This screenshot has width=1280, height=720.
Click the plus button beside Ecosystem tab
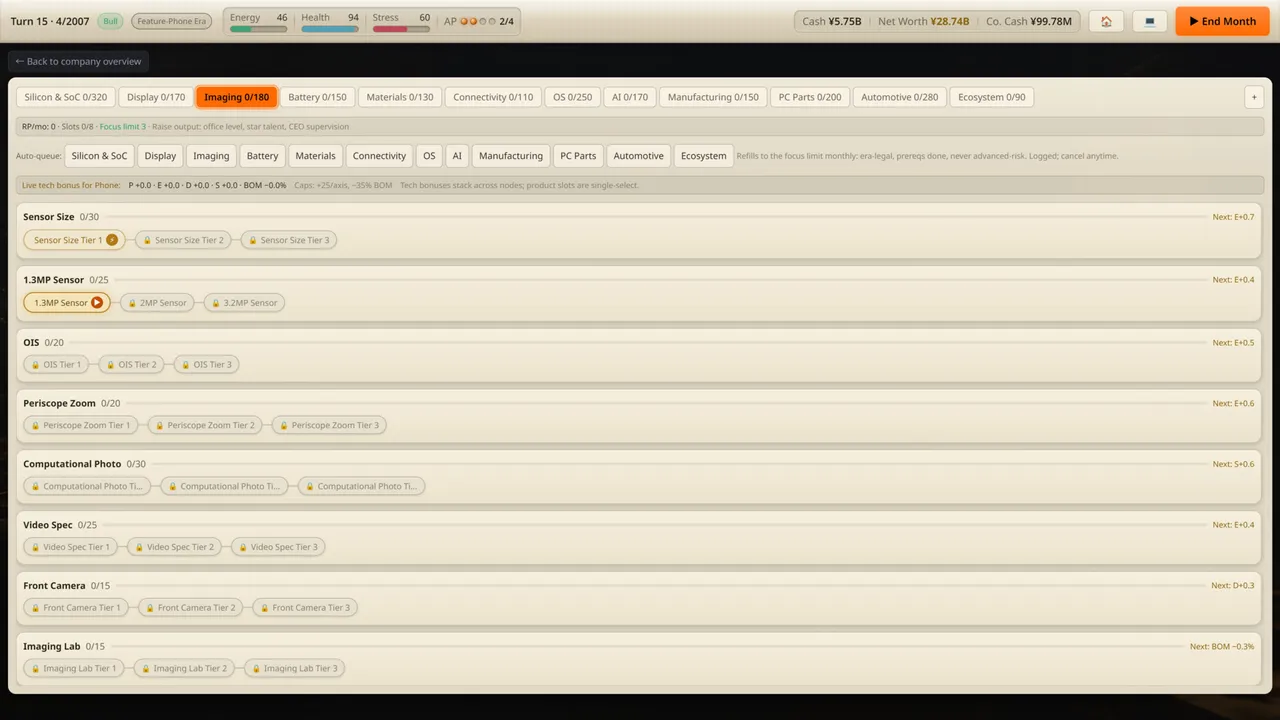[1253, 97]
